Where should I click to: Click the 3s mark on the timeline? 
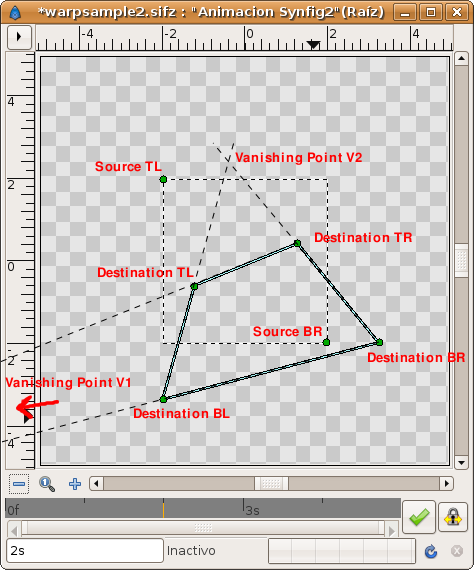pos(252,510)
